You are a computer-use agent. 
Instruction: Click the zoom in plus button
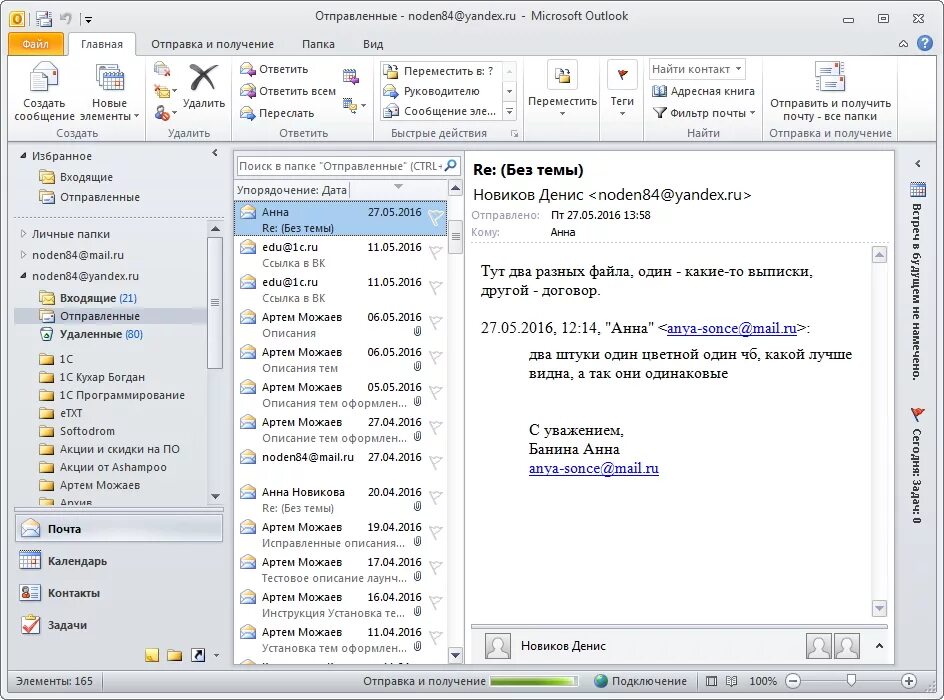pyautogui.click(x=908, y=681)
